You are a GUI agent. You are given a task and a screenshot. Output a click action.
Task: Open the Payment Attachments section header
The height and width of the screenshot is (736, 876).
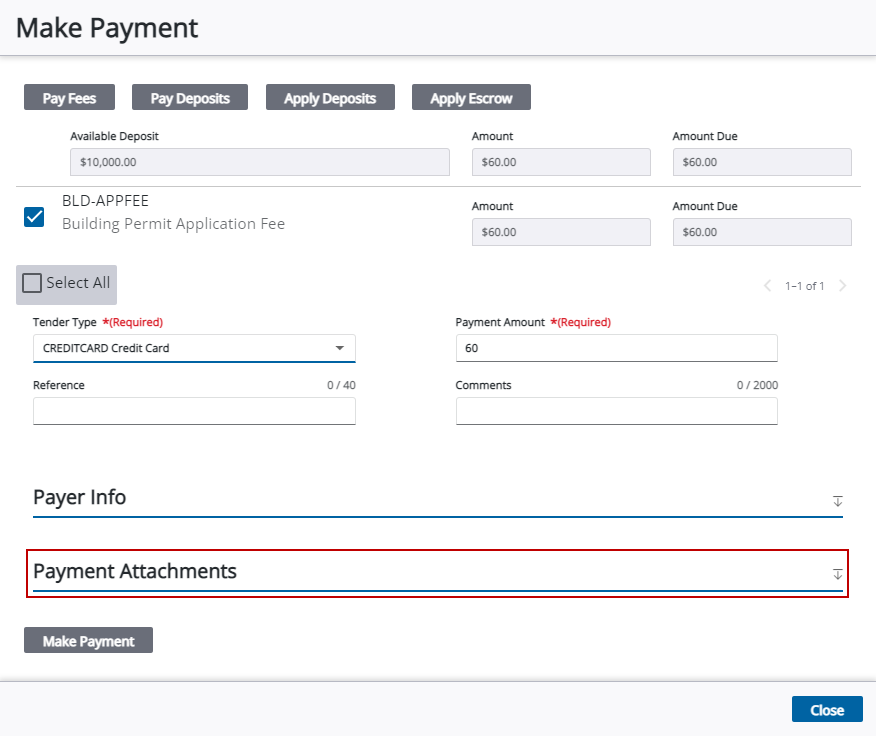(x=135, y=572)
